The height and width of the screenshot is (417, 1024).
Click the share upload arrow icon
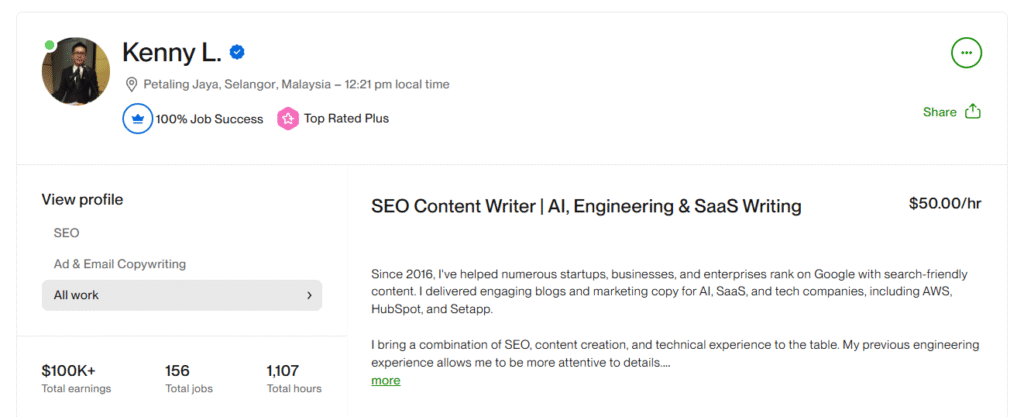click(973, 112)
